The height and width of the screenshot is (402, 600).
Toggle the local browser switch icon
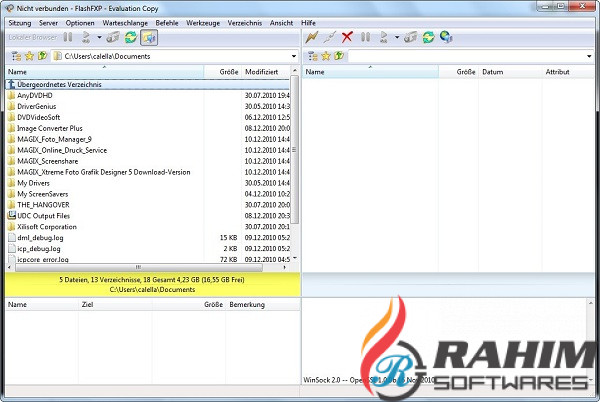click(x=149, y=37)
